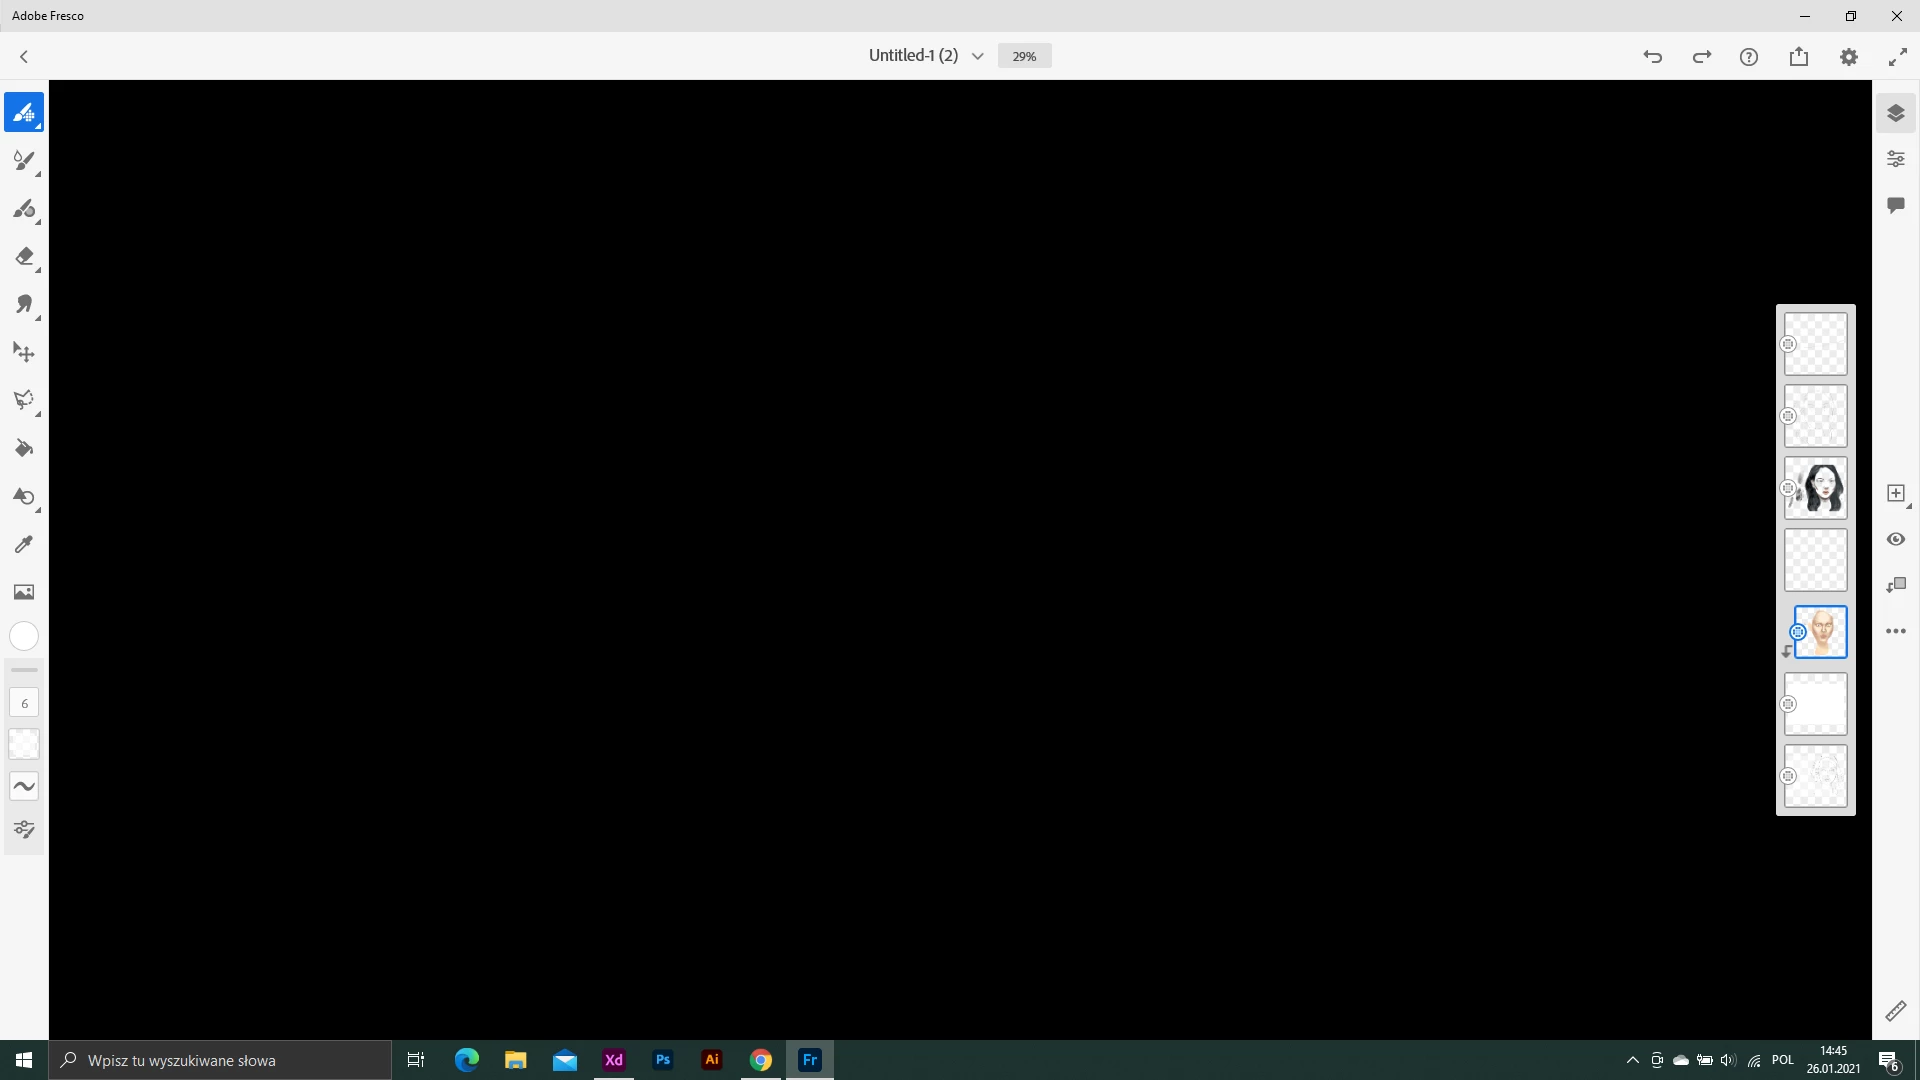Select the Pixel Brush tool
This screenshot has height=1080, width=1920.
pyautogui.click(x=24, y=112)
